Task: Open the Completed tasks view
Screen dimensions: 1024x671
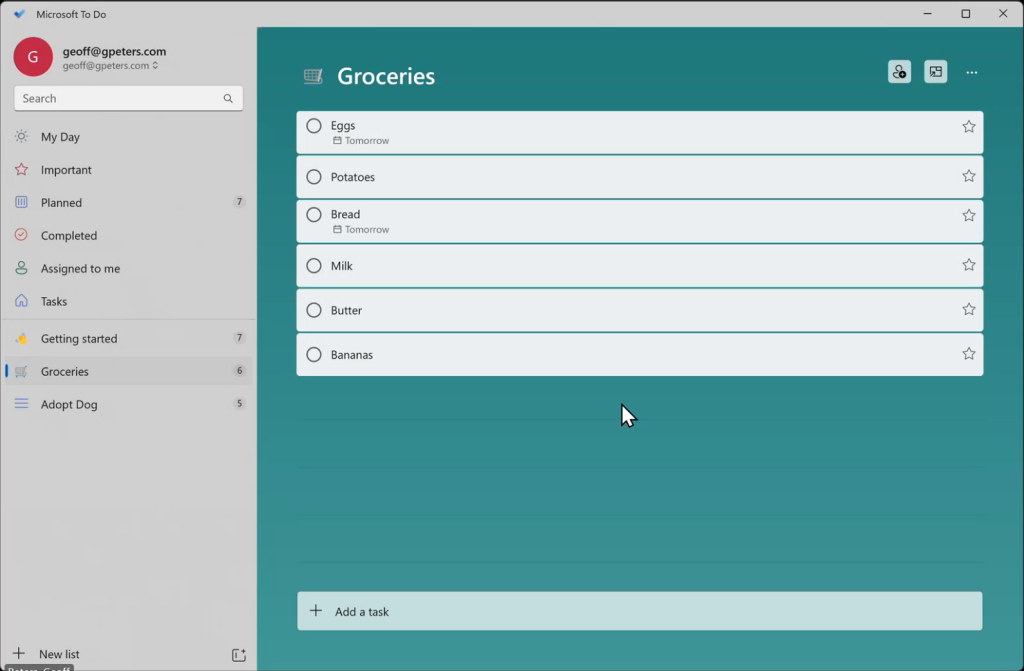Action: click(x=68, y=236)
